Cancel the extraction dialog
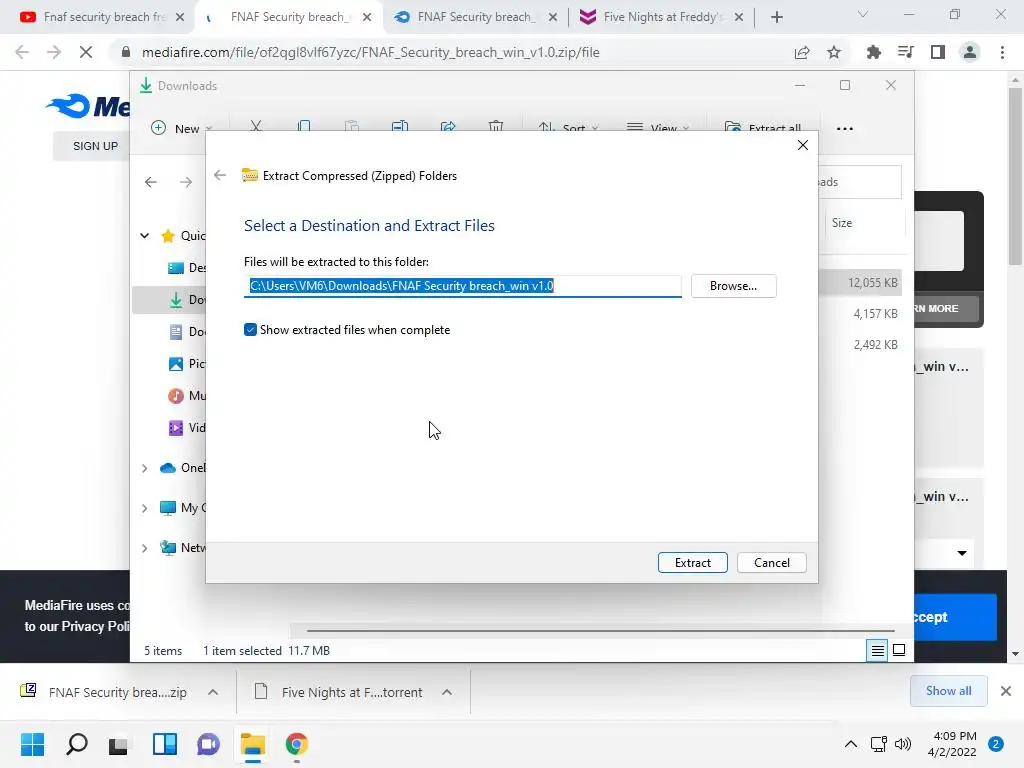 tap(771, 562)
